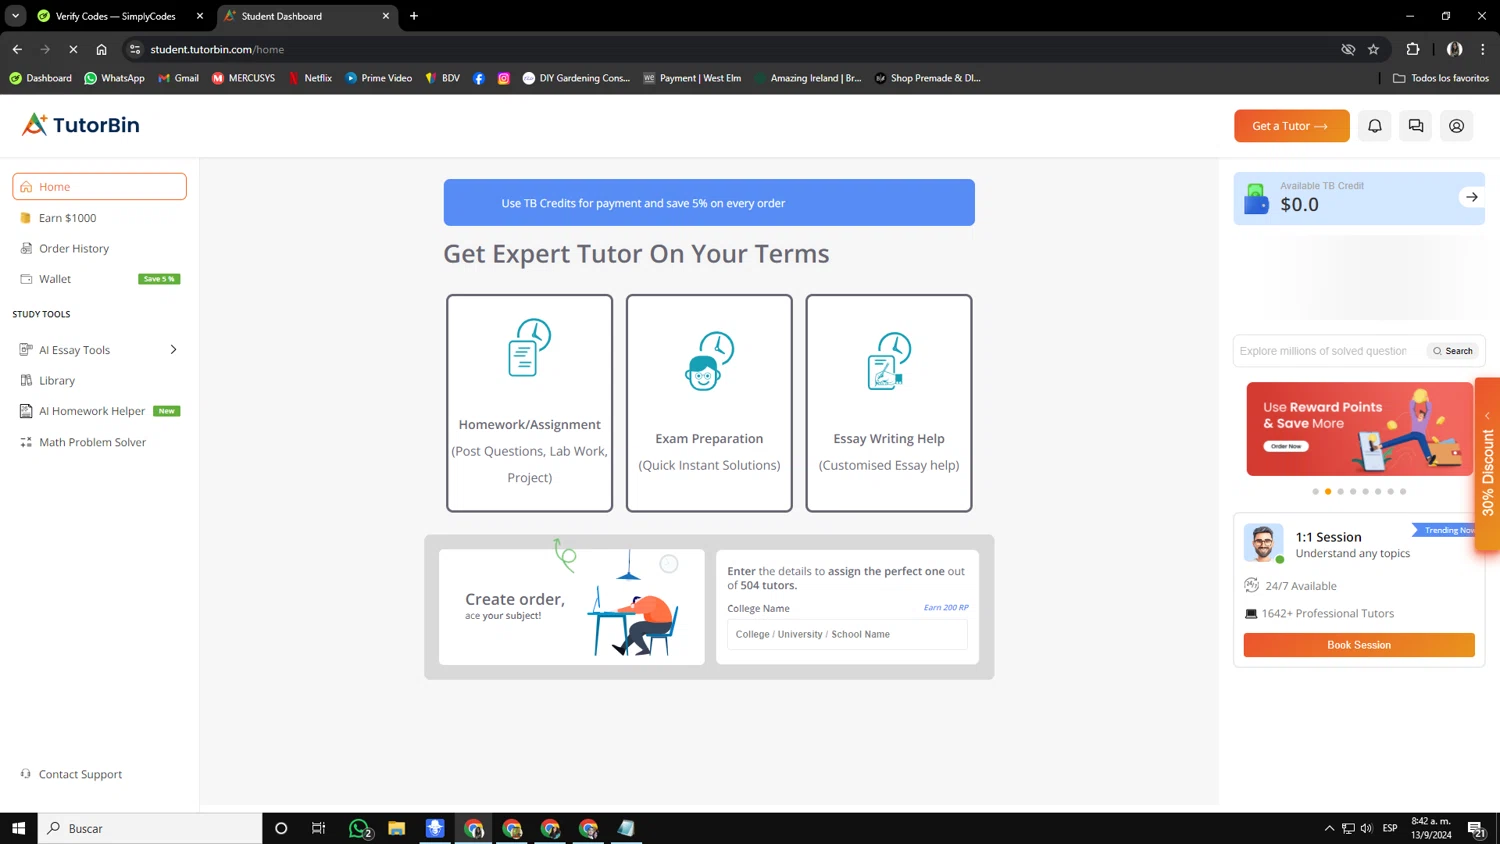1500x844 pixels.
Task: Open Todos los favoritos folder
Action: coord(1440,78)
